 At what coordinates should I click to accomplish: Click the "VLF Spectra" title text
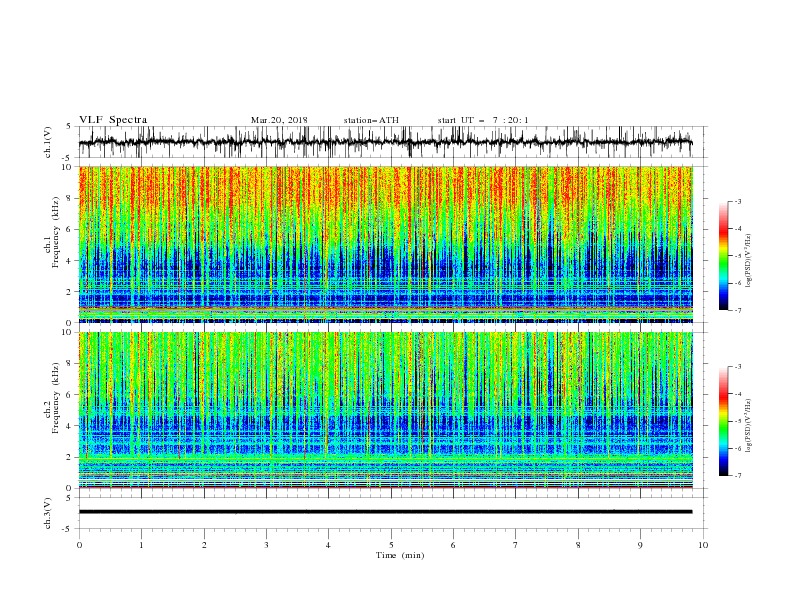(113, 120)
